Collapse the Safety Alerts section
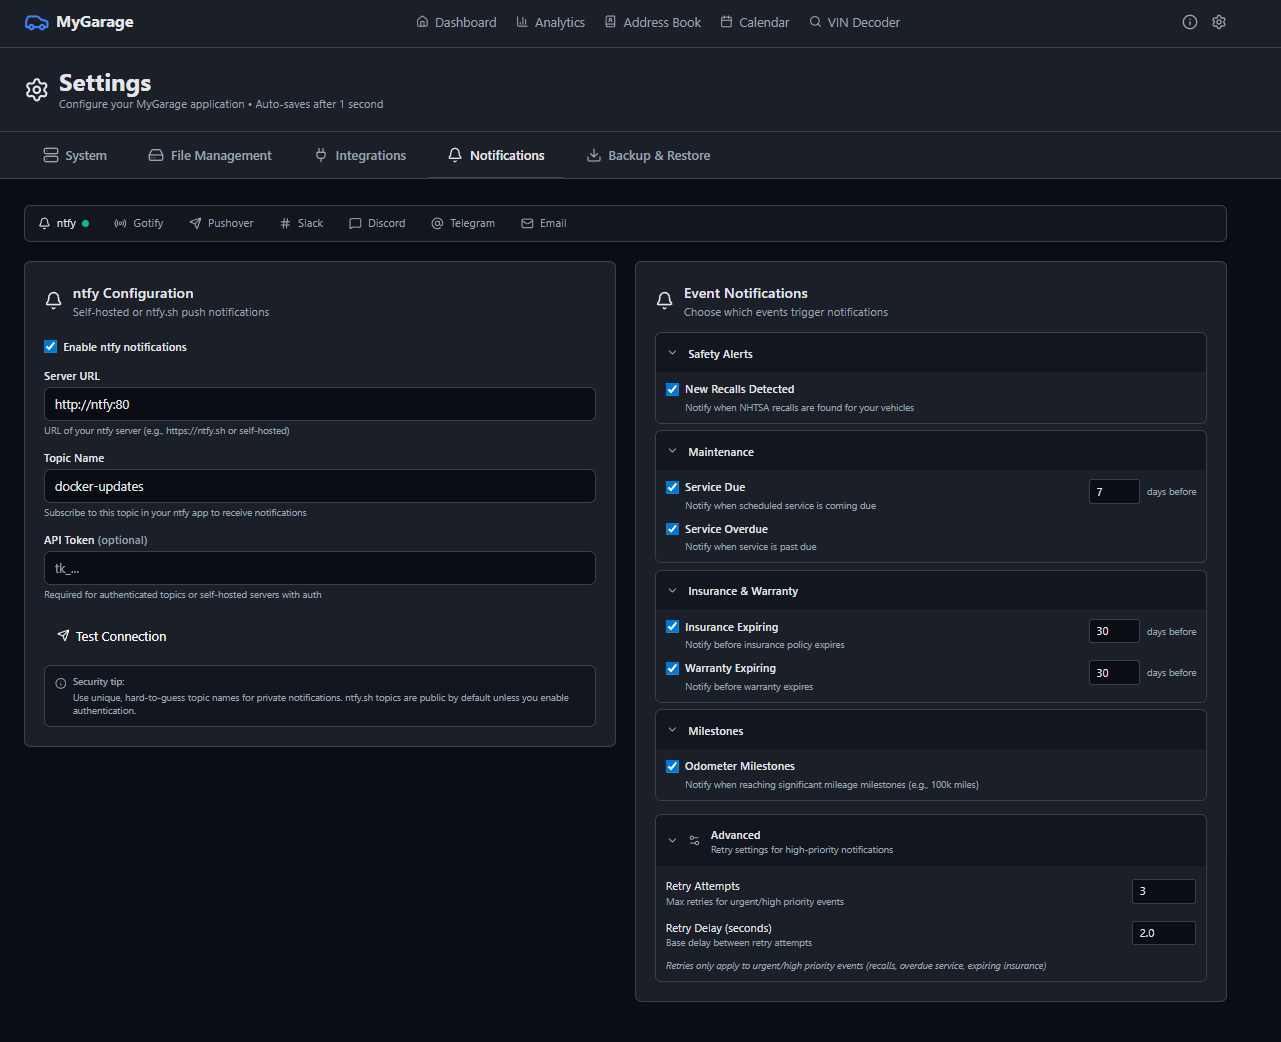Viewport: 1281px width, 1042px height. [x=673, y=354]
